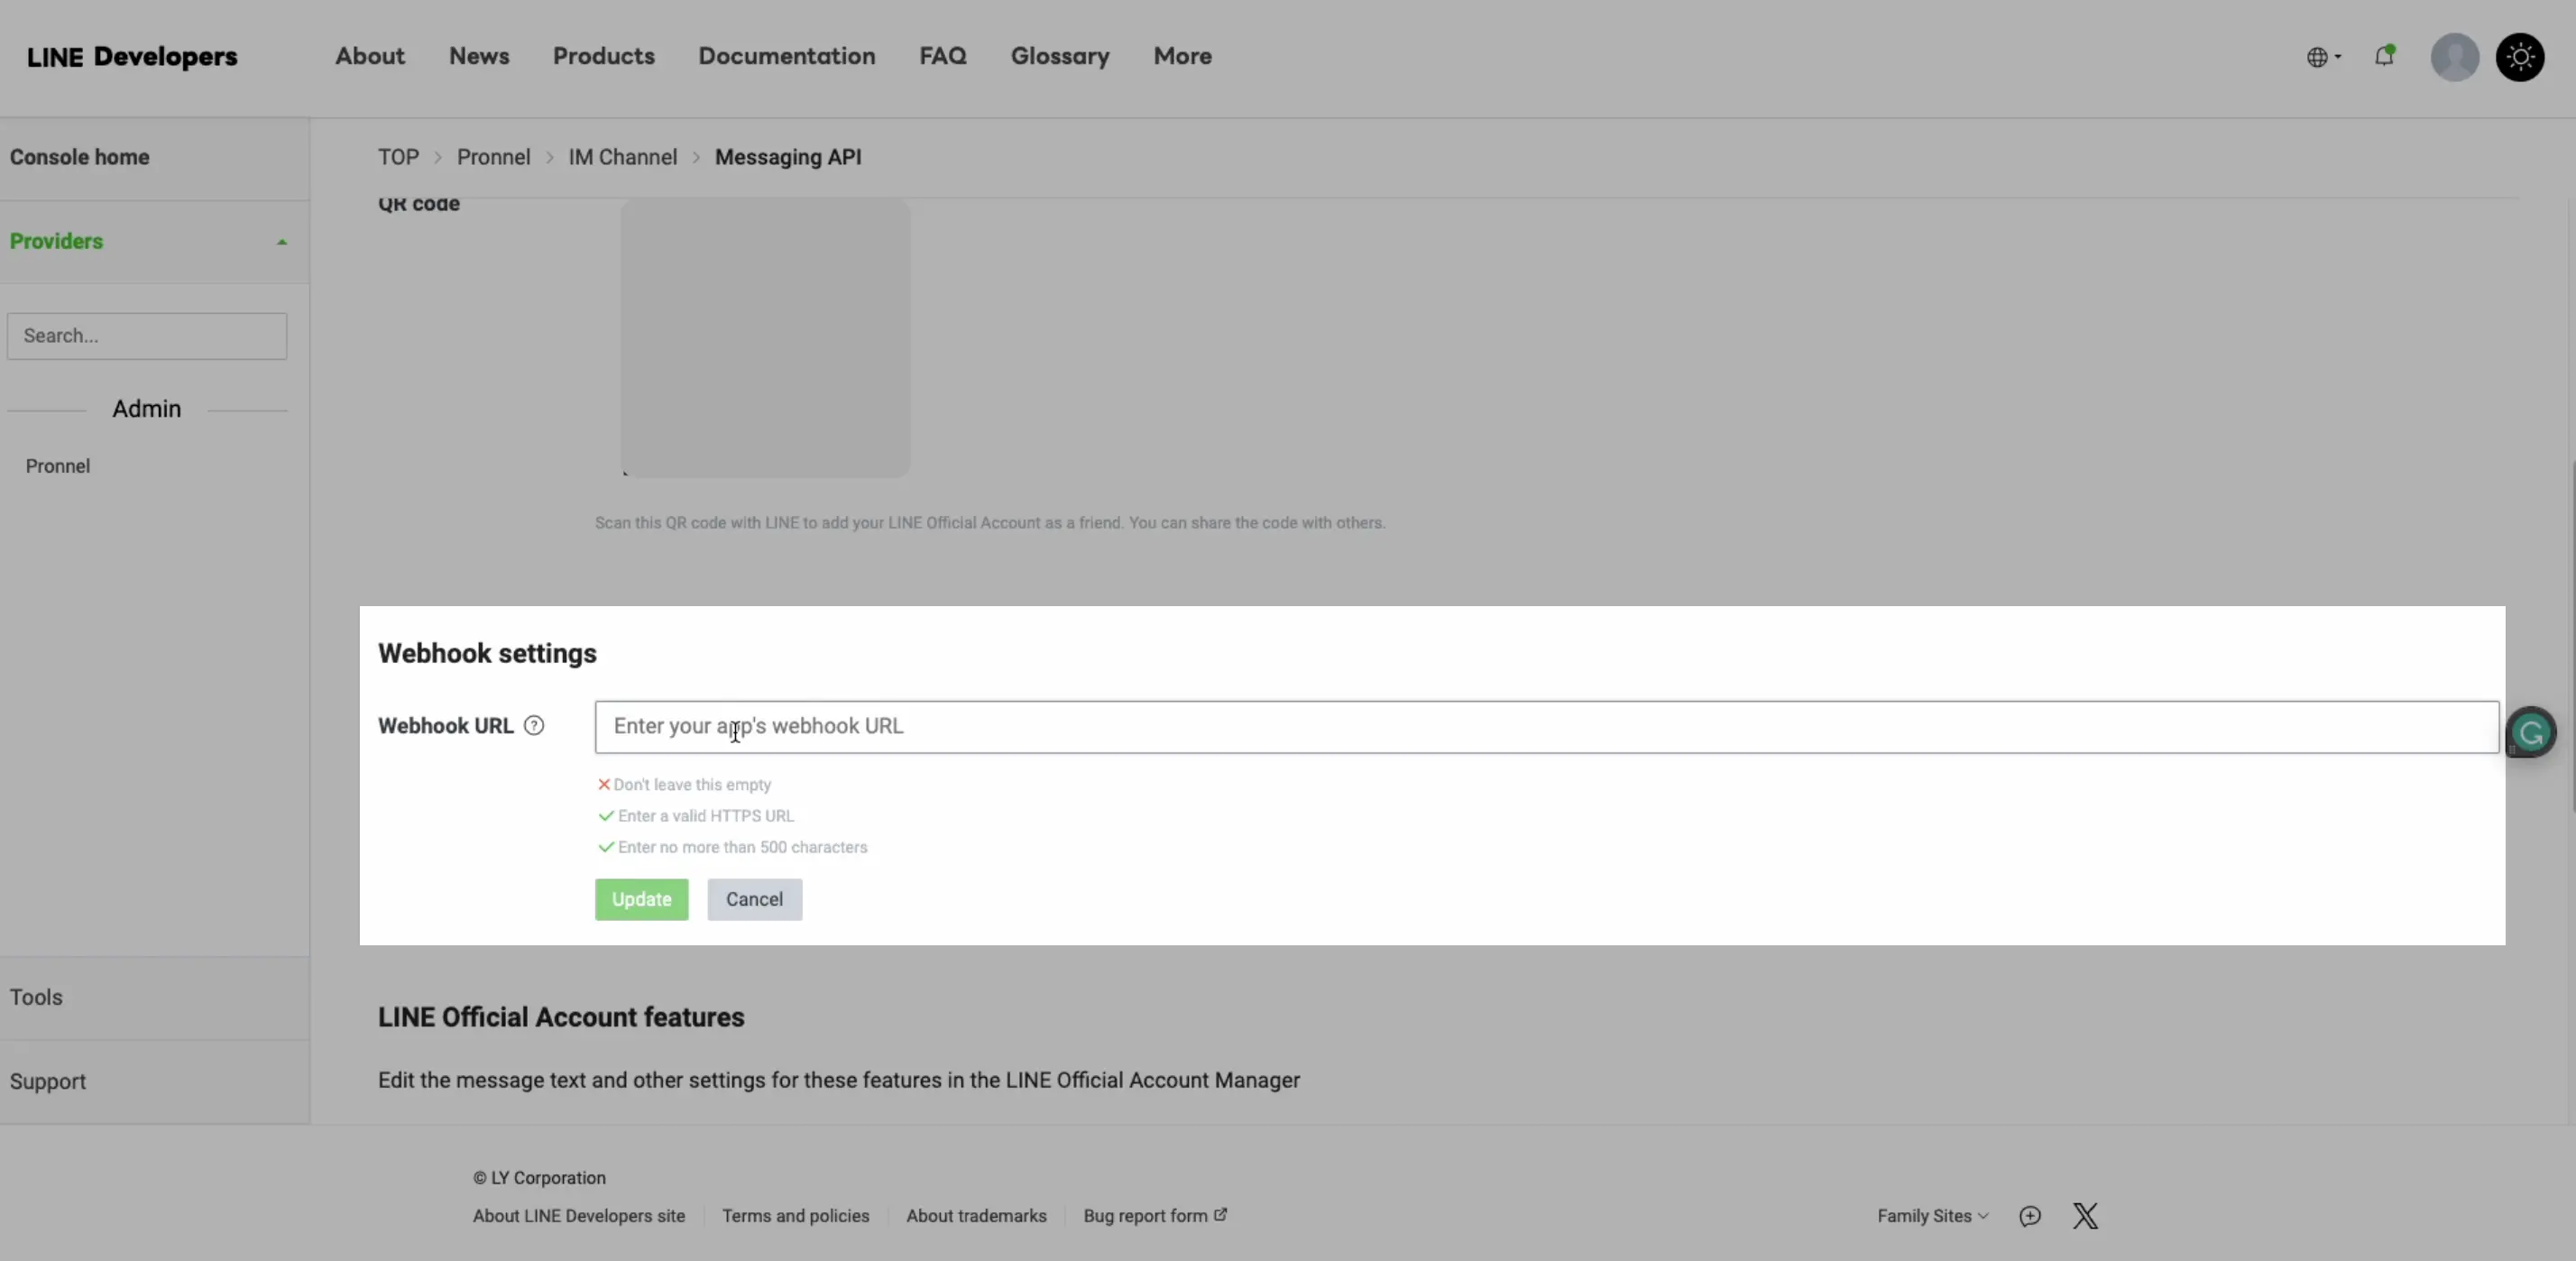
Task: Open the News section
Action: pos(479,57)
